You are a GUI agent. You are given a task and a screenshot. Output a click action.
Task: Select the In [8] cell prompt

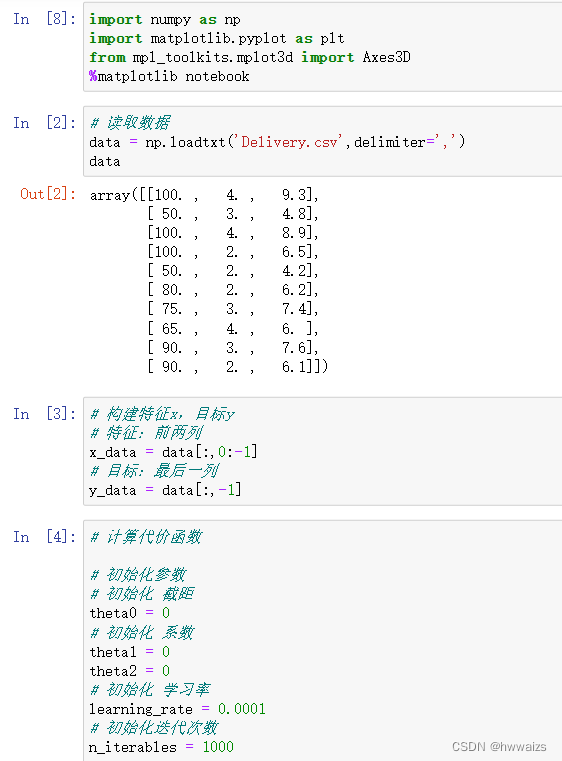coord(44,19)
